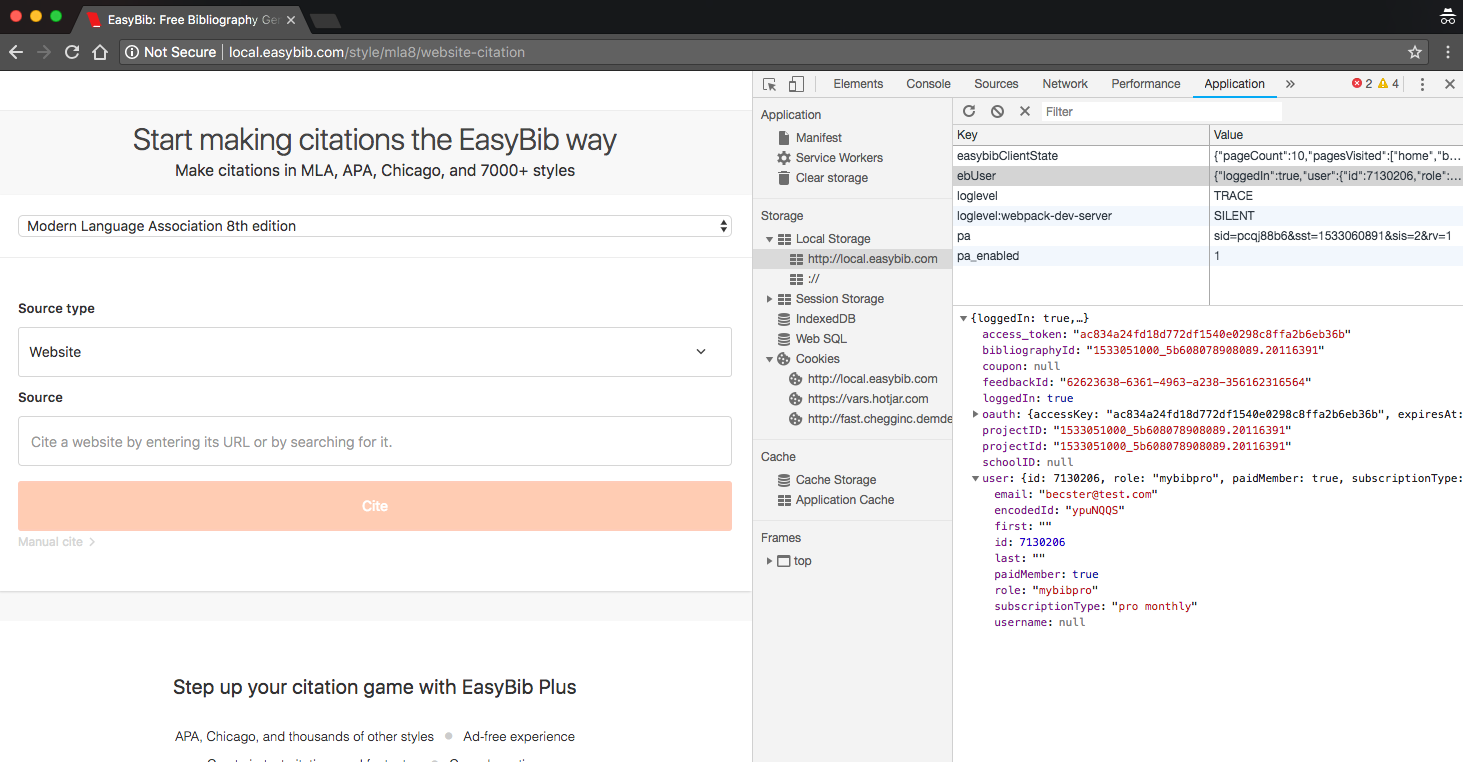
Task: Open Application Cache in the sidebar
Action: [845, 500]
